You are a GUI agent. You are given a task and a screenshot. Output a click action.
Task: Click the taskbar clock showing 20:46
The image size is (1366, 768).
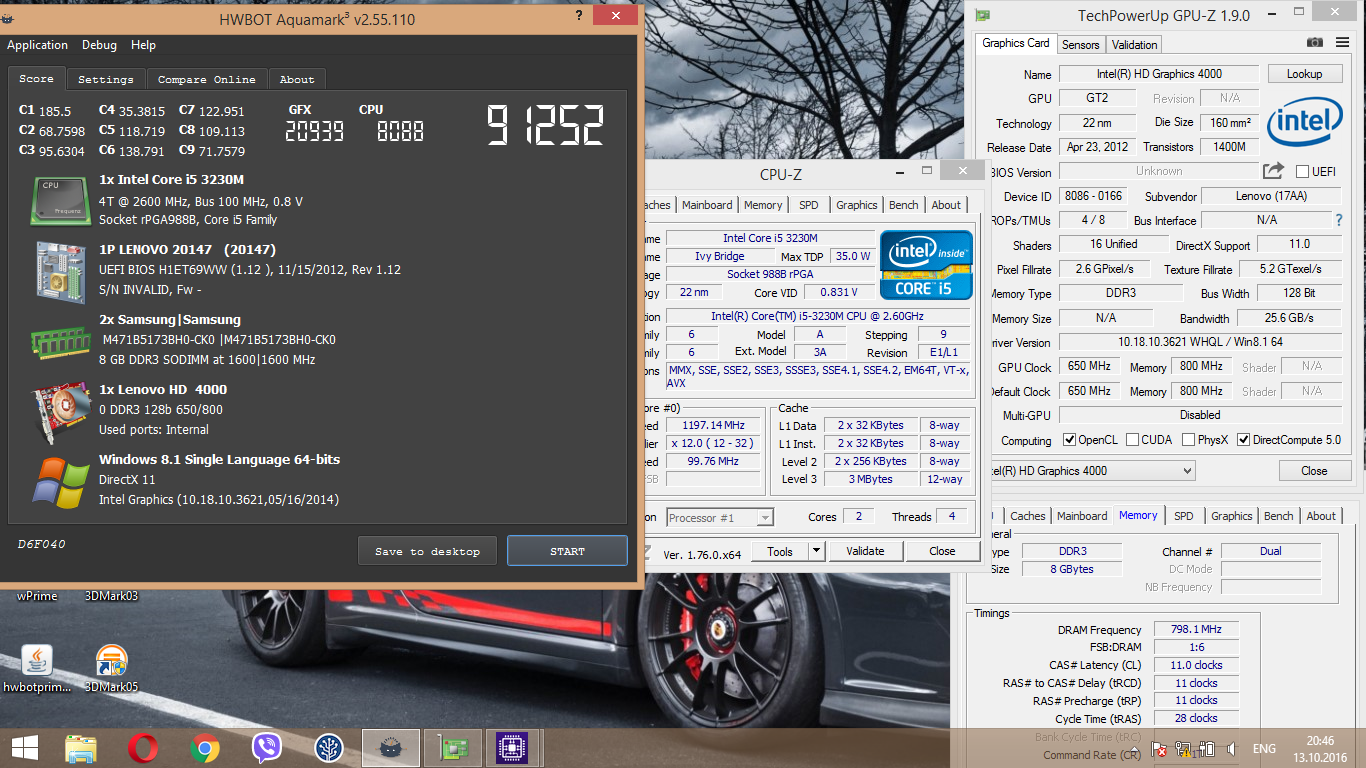coord(1320,742)
